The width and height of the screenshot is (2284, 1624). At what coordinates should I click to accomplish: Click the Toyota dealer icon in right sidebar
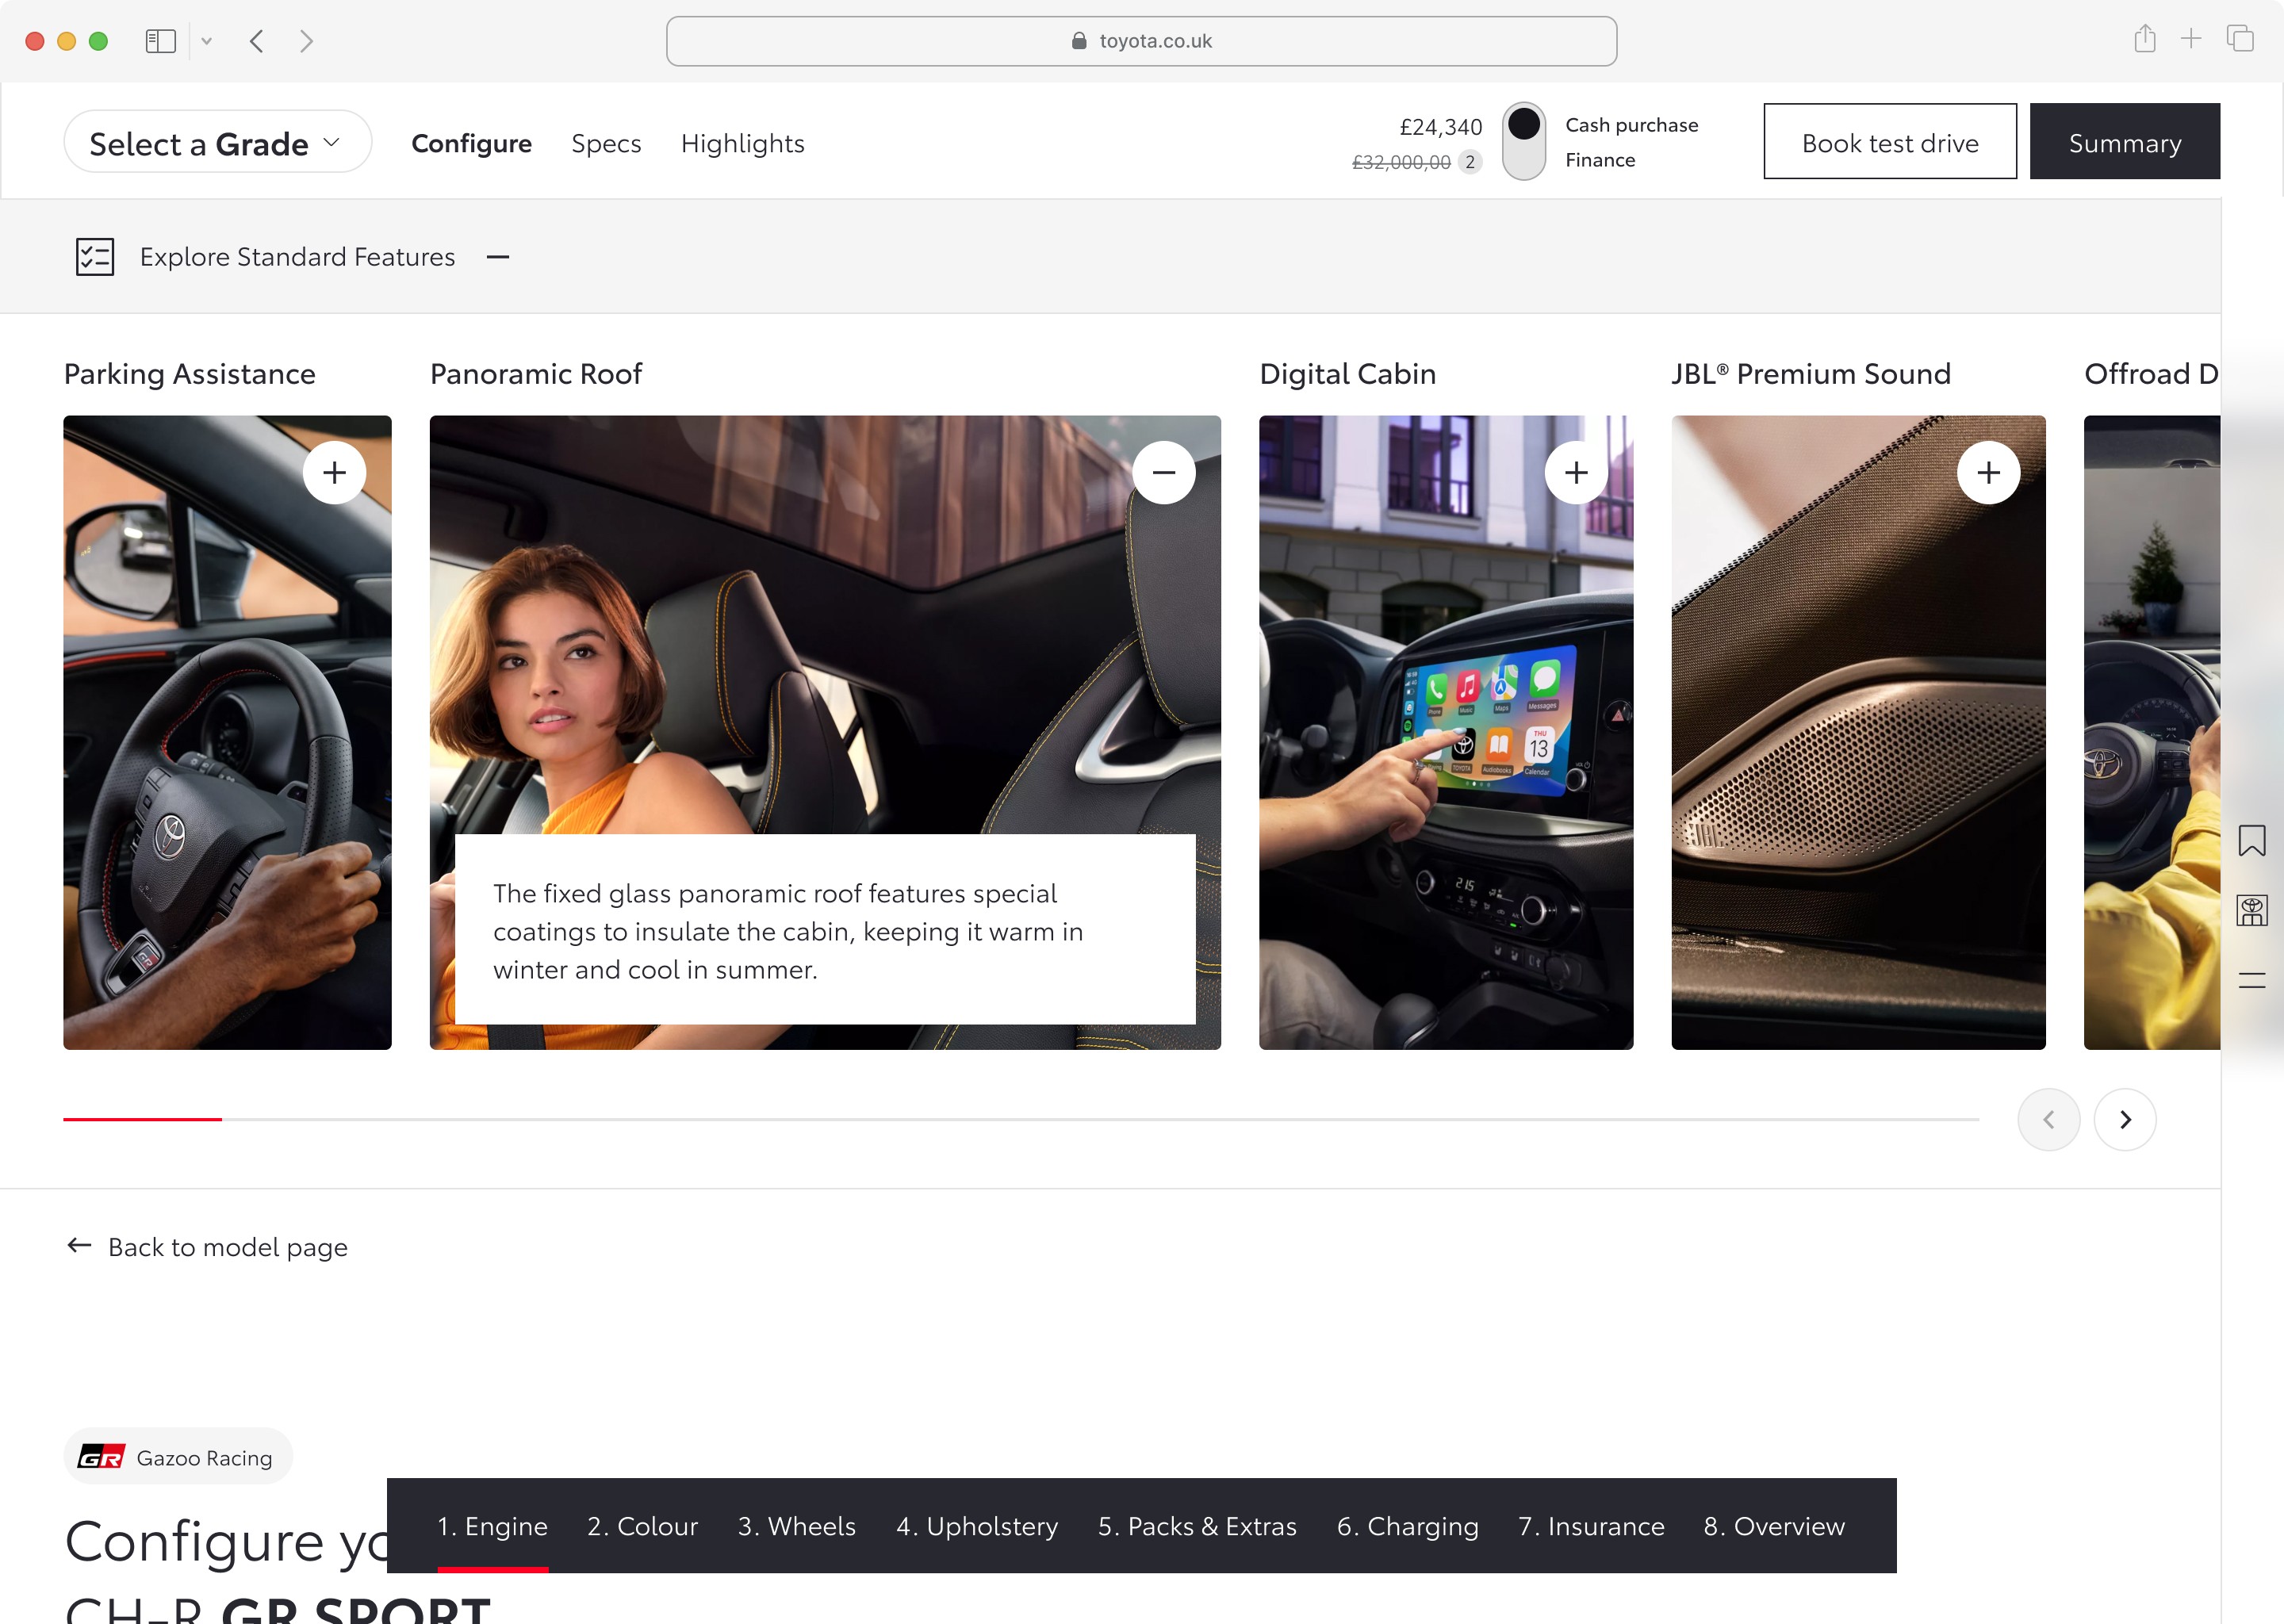pos(2251,910)
